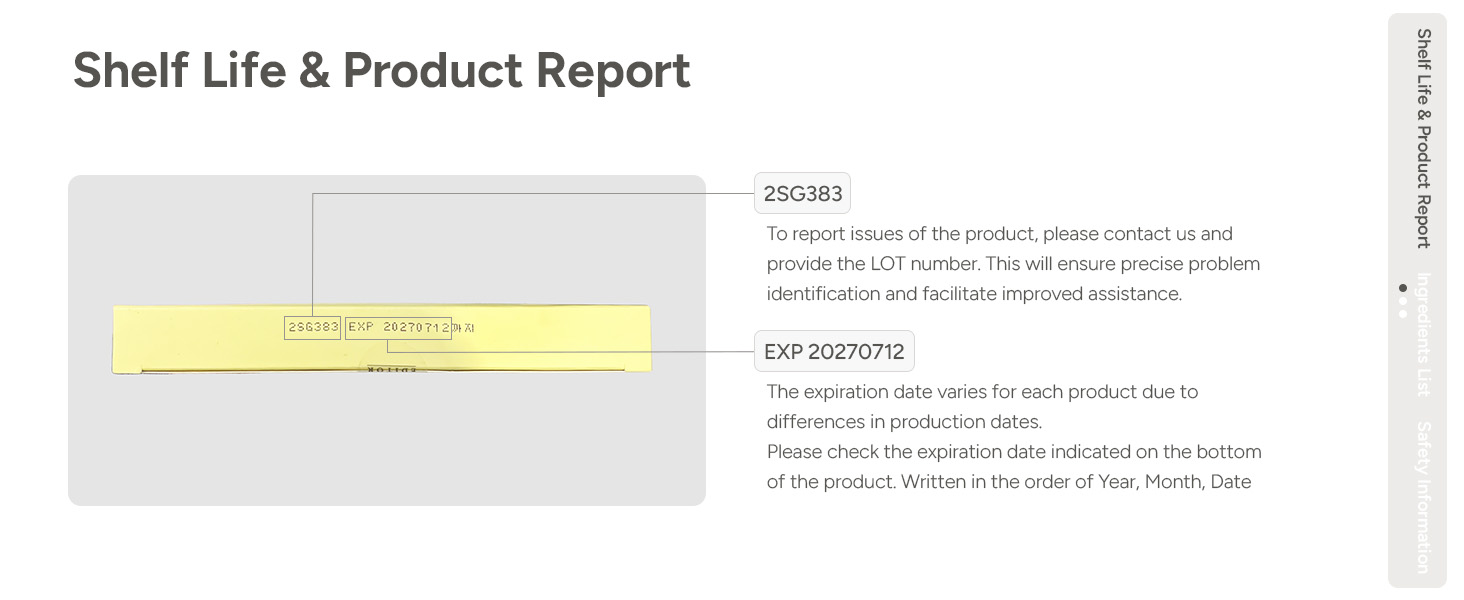Click the 2SG383 LOT number label
Image resolution: width=1464 pixels, height=600 pixels.
tap(802, 194)
